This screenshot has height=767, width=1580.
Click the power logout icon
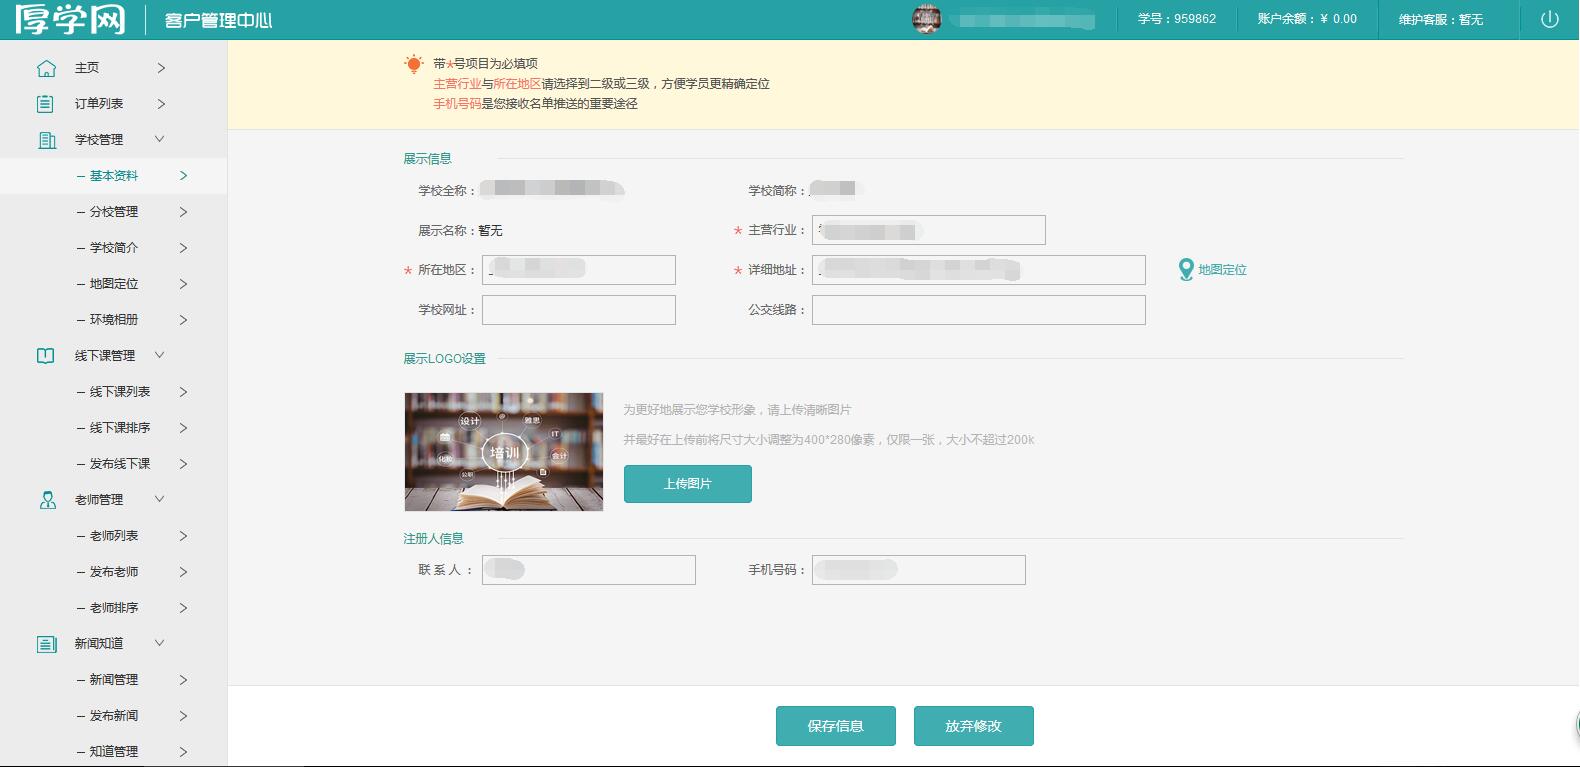coord(1549,19)
